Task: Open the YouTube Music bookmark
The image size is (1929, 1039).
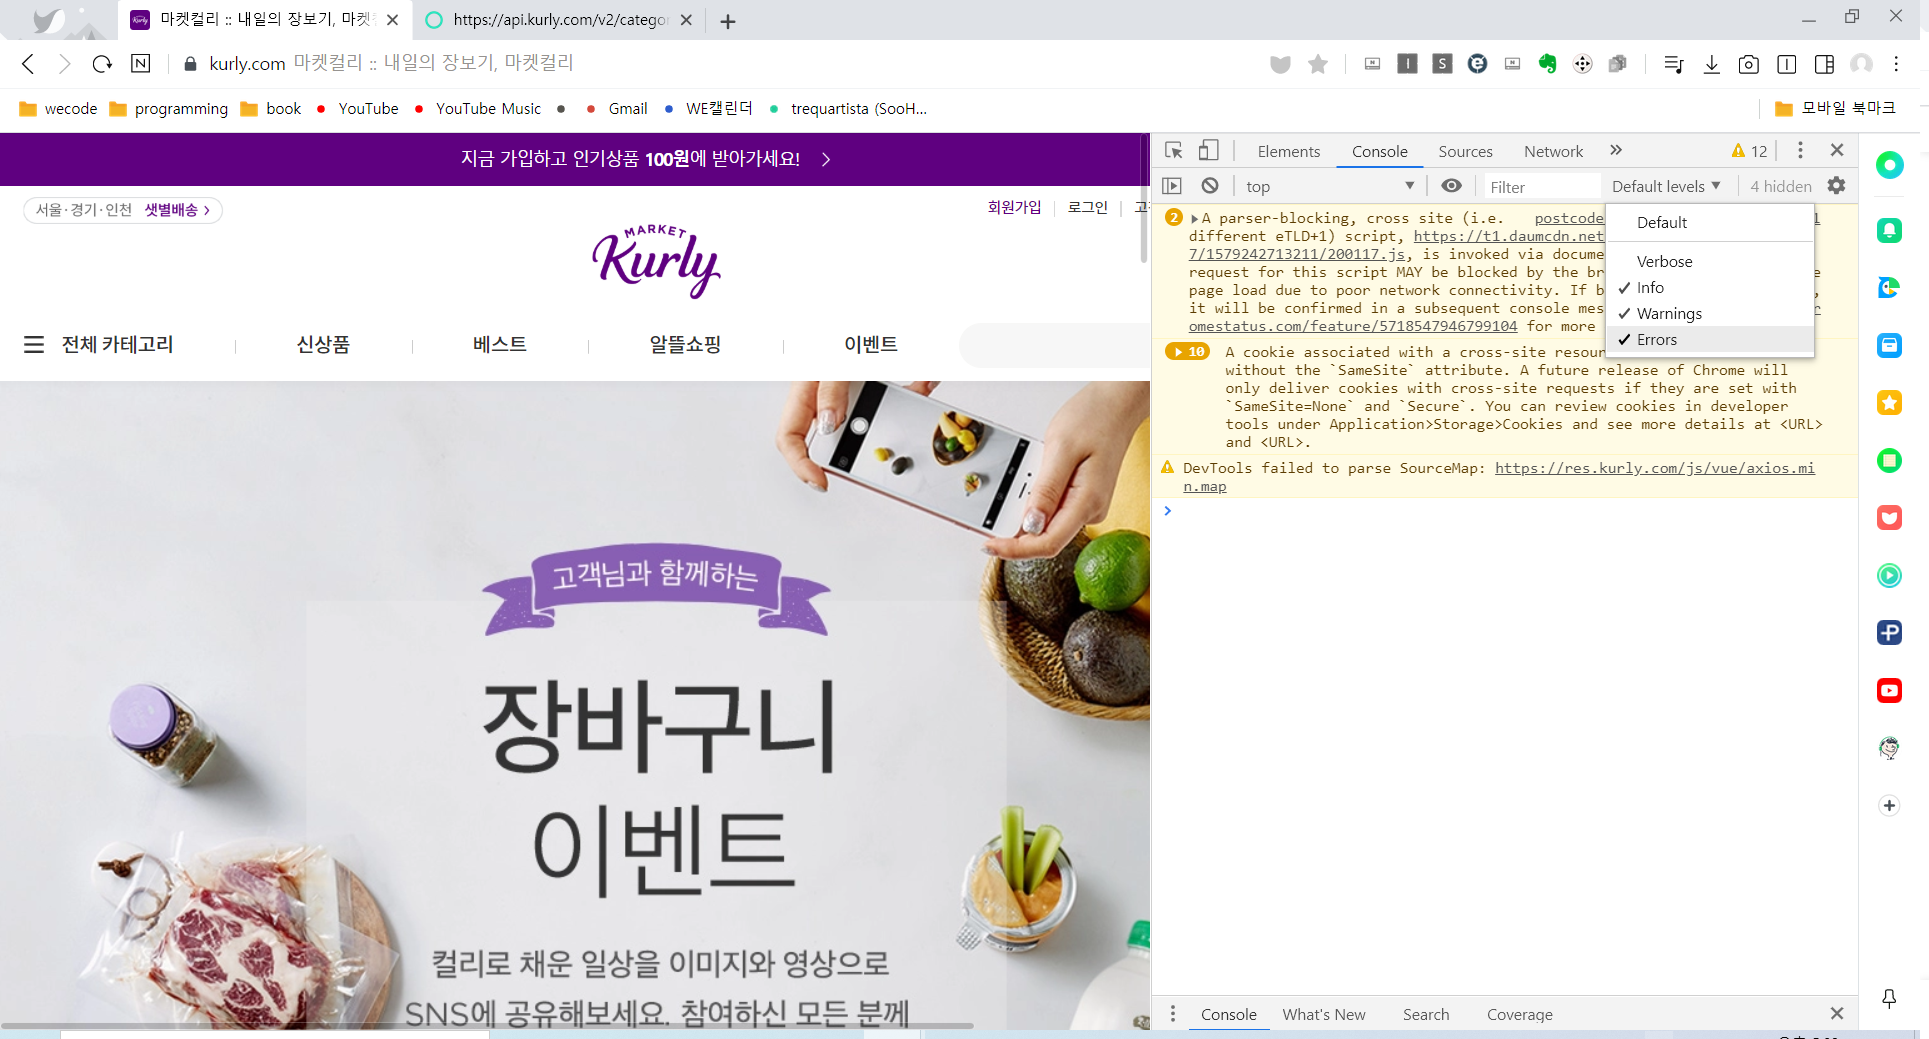Action: (x=476, y=108)
